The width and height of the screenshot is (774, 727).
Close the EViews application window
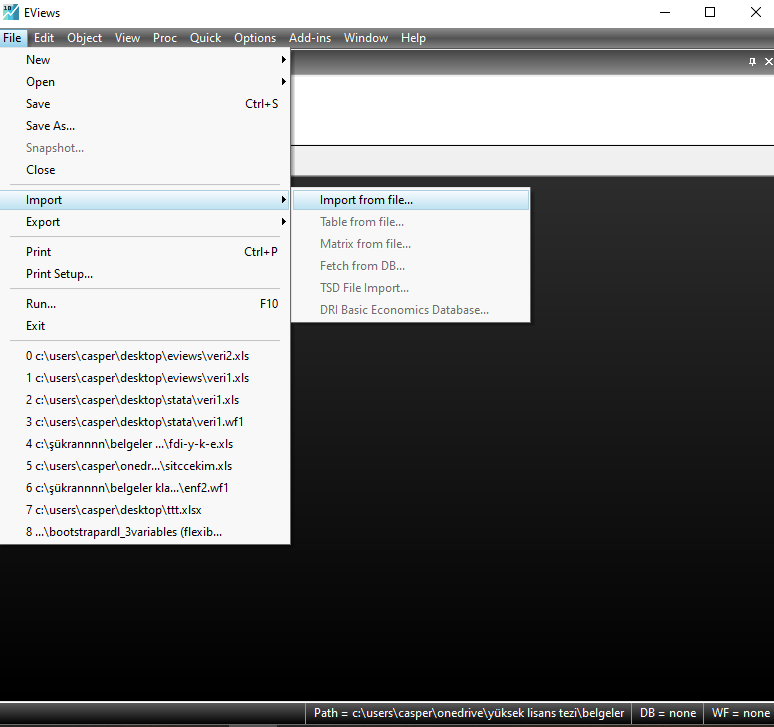755,12
